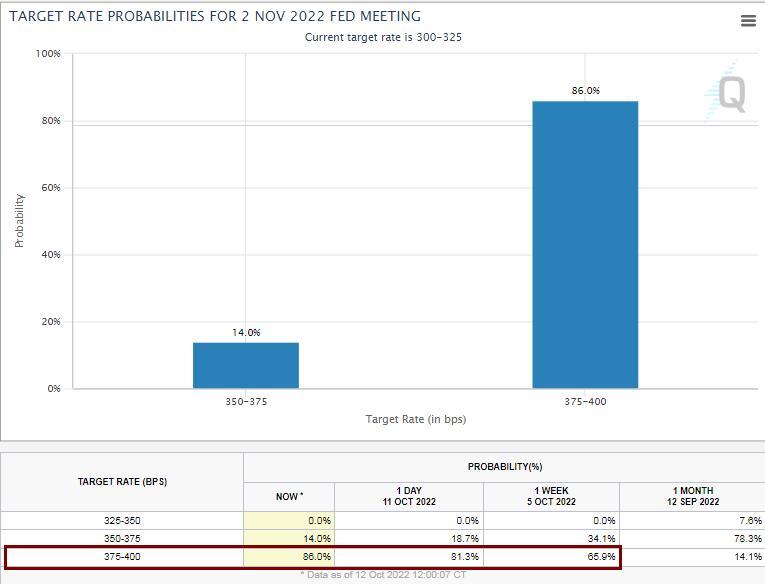Screen dimensions: 765x584
Task: Select the 325-350 target rate row
Action: click(382, 521)
